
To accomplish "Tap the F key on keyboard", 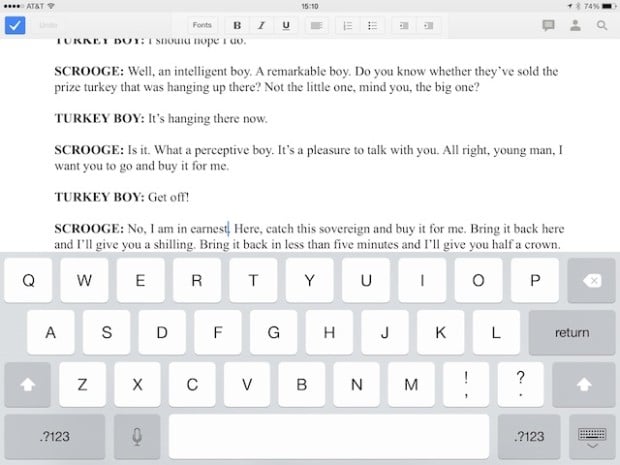I will (218, 333).
